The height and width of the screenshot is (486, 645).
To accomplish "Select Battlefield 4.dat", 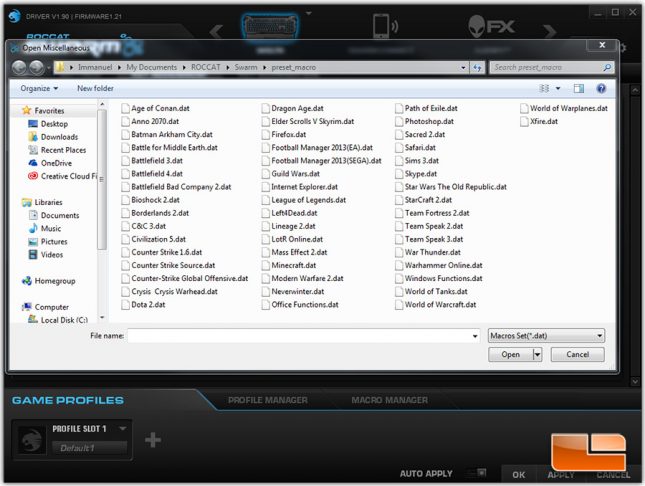I will pos(152,174).
